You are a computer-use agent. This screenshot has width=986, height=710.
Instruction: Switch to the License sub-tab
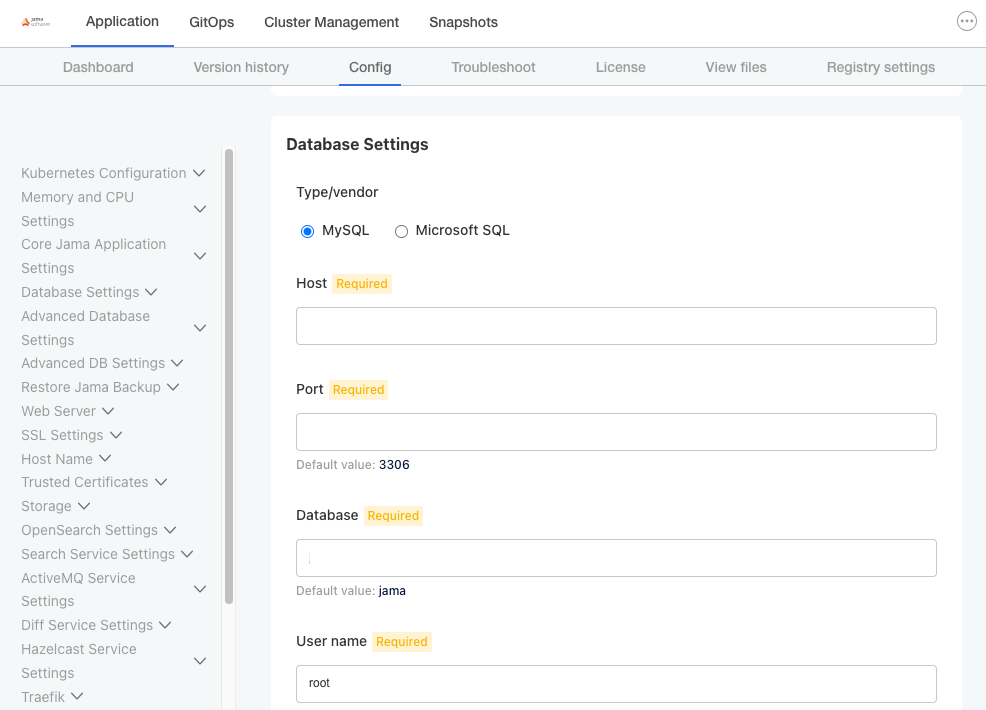(x=621, y=67)
